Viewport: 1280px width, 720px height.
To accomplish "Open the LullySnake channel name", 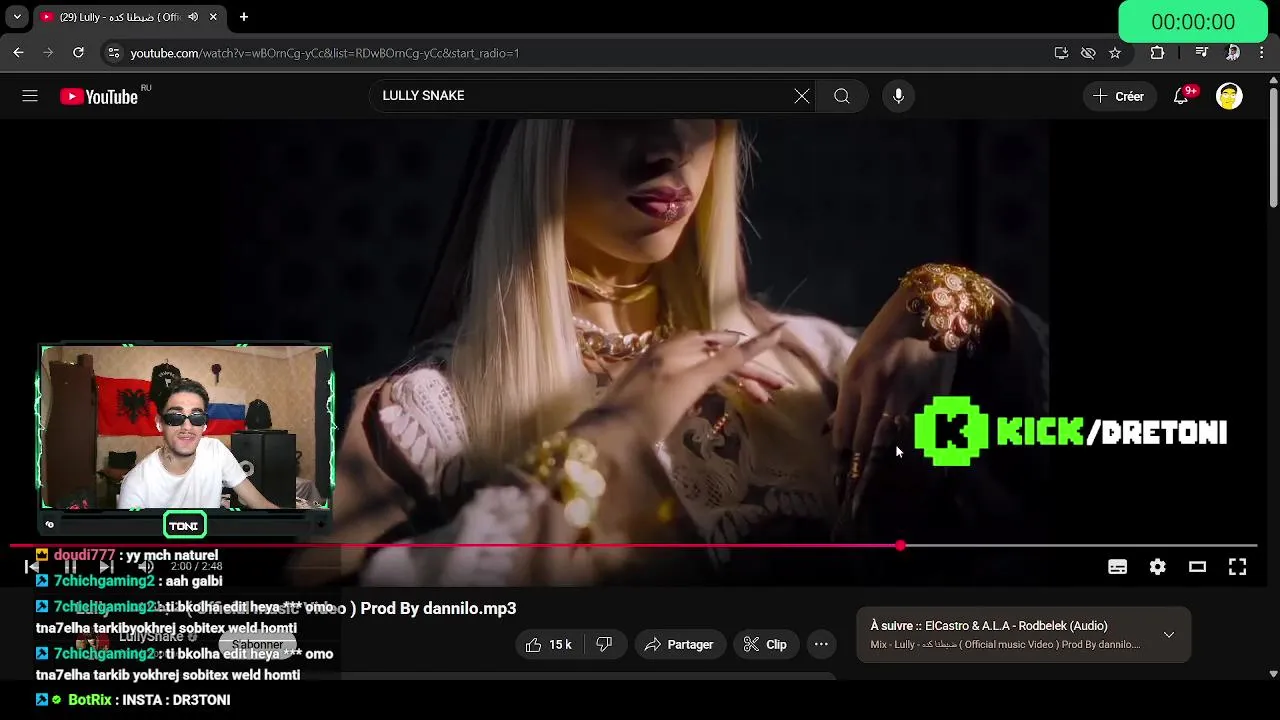I will pos(151,637).
